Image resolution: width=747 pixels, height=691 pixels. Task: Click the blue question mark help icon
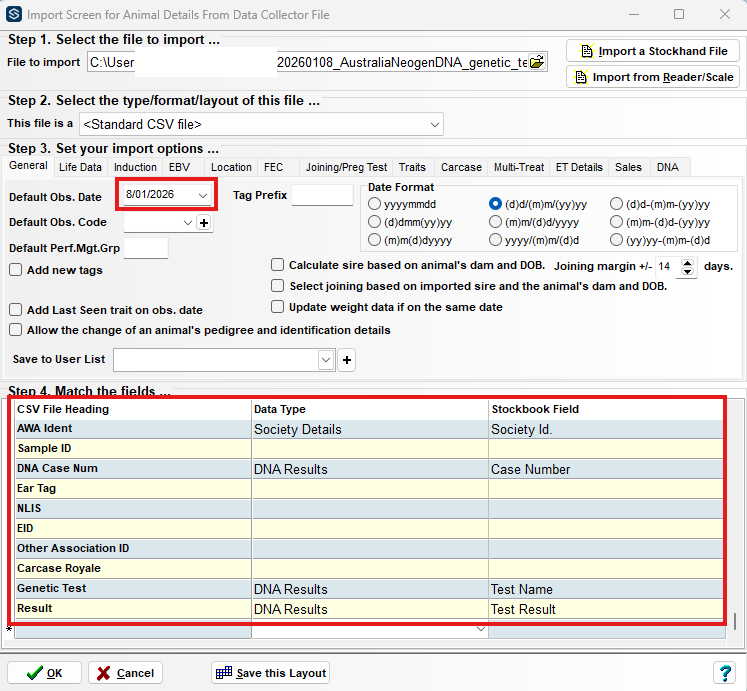coord(725,673)
